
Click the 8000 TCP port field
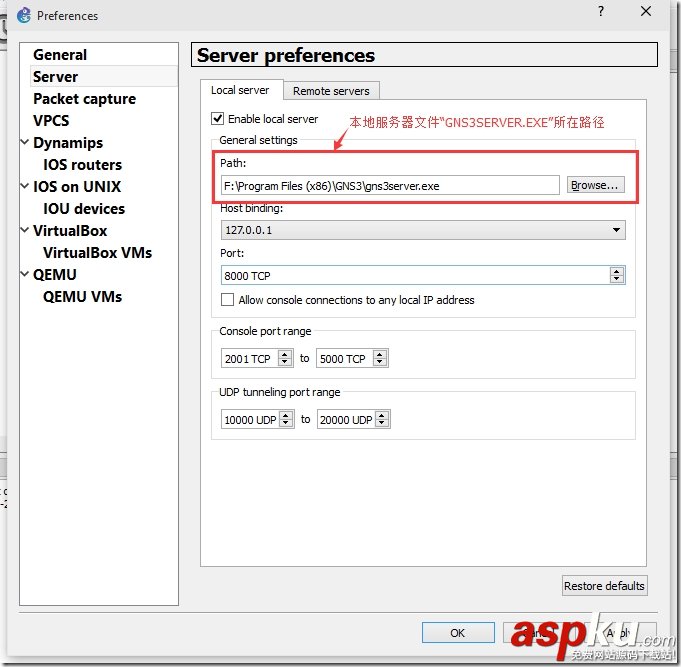(x=423, y=275)
